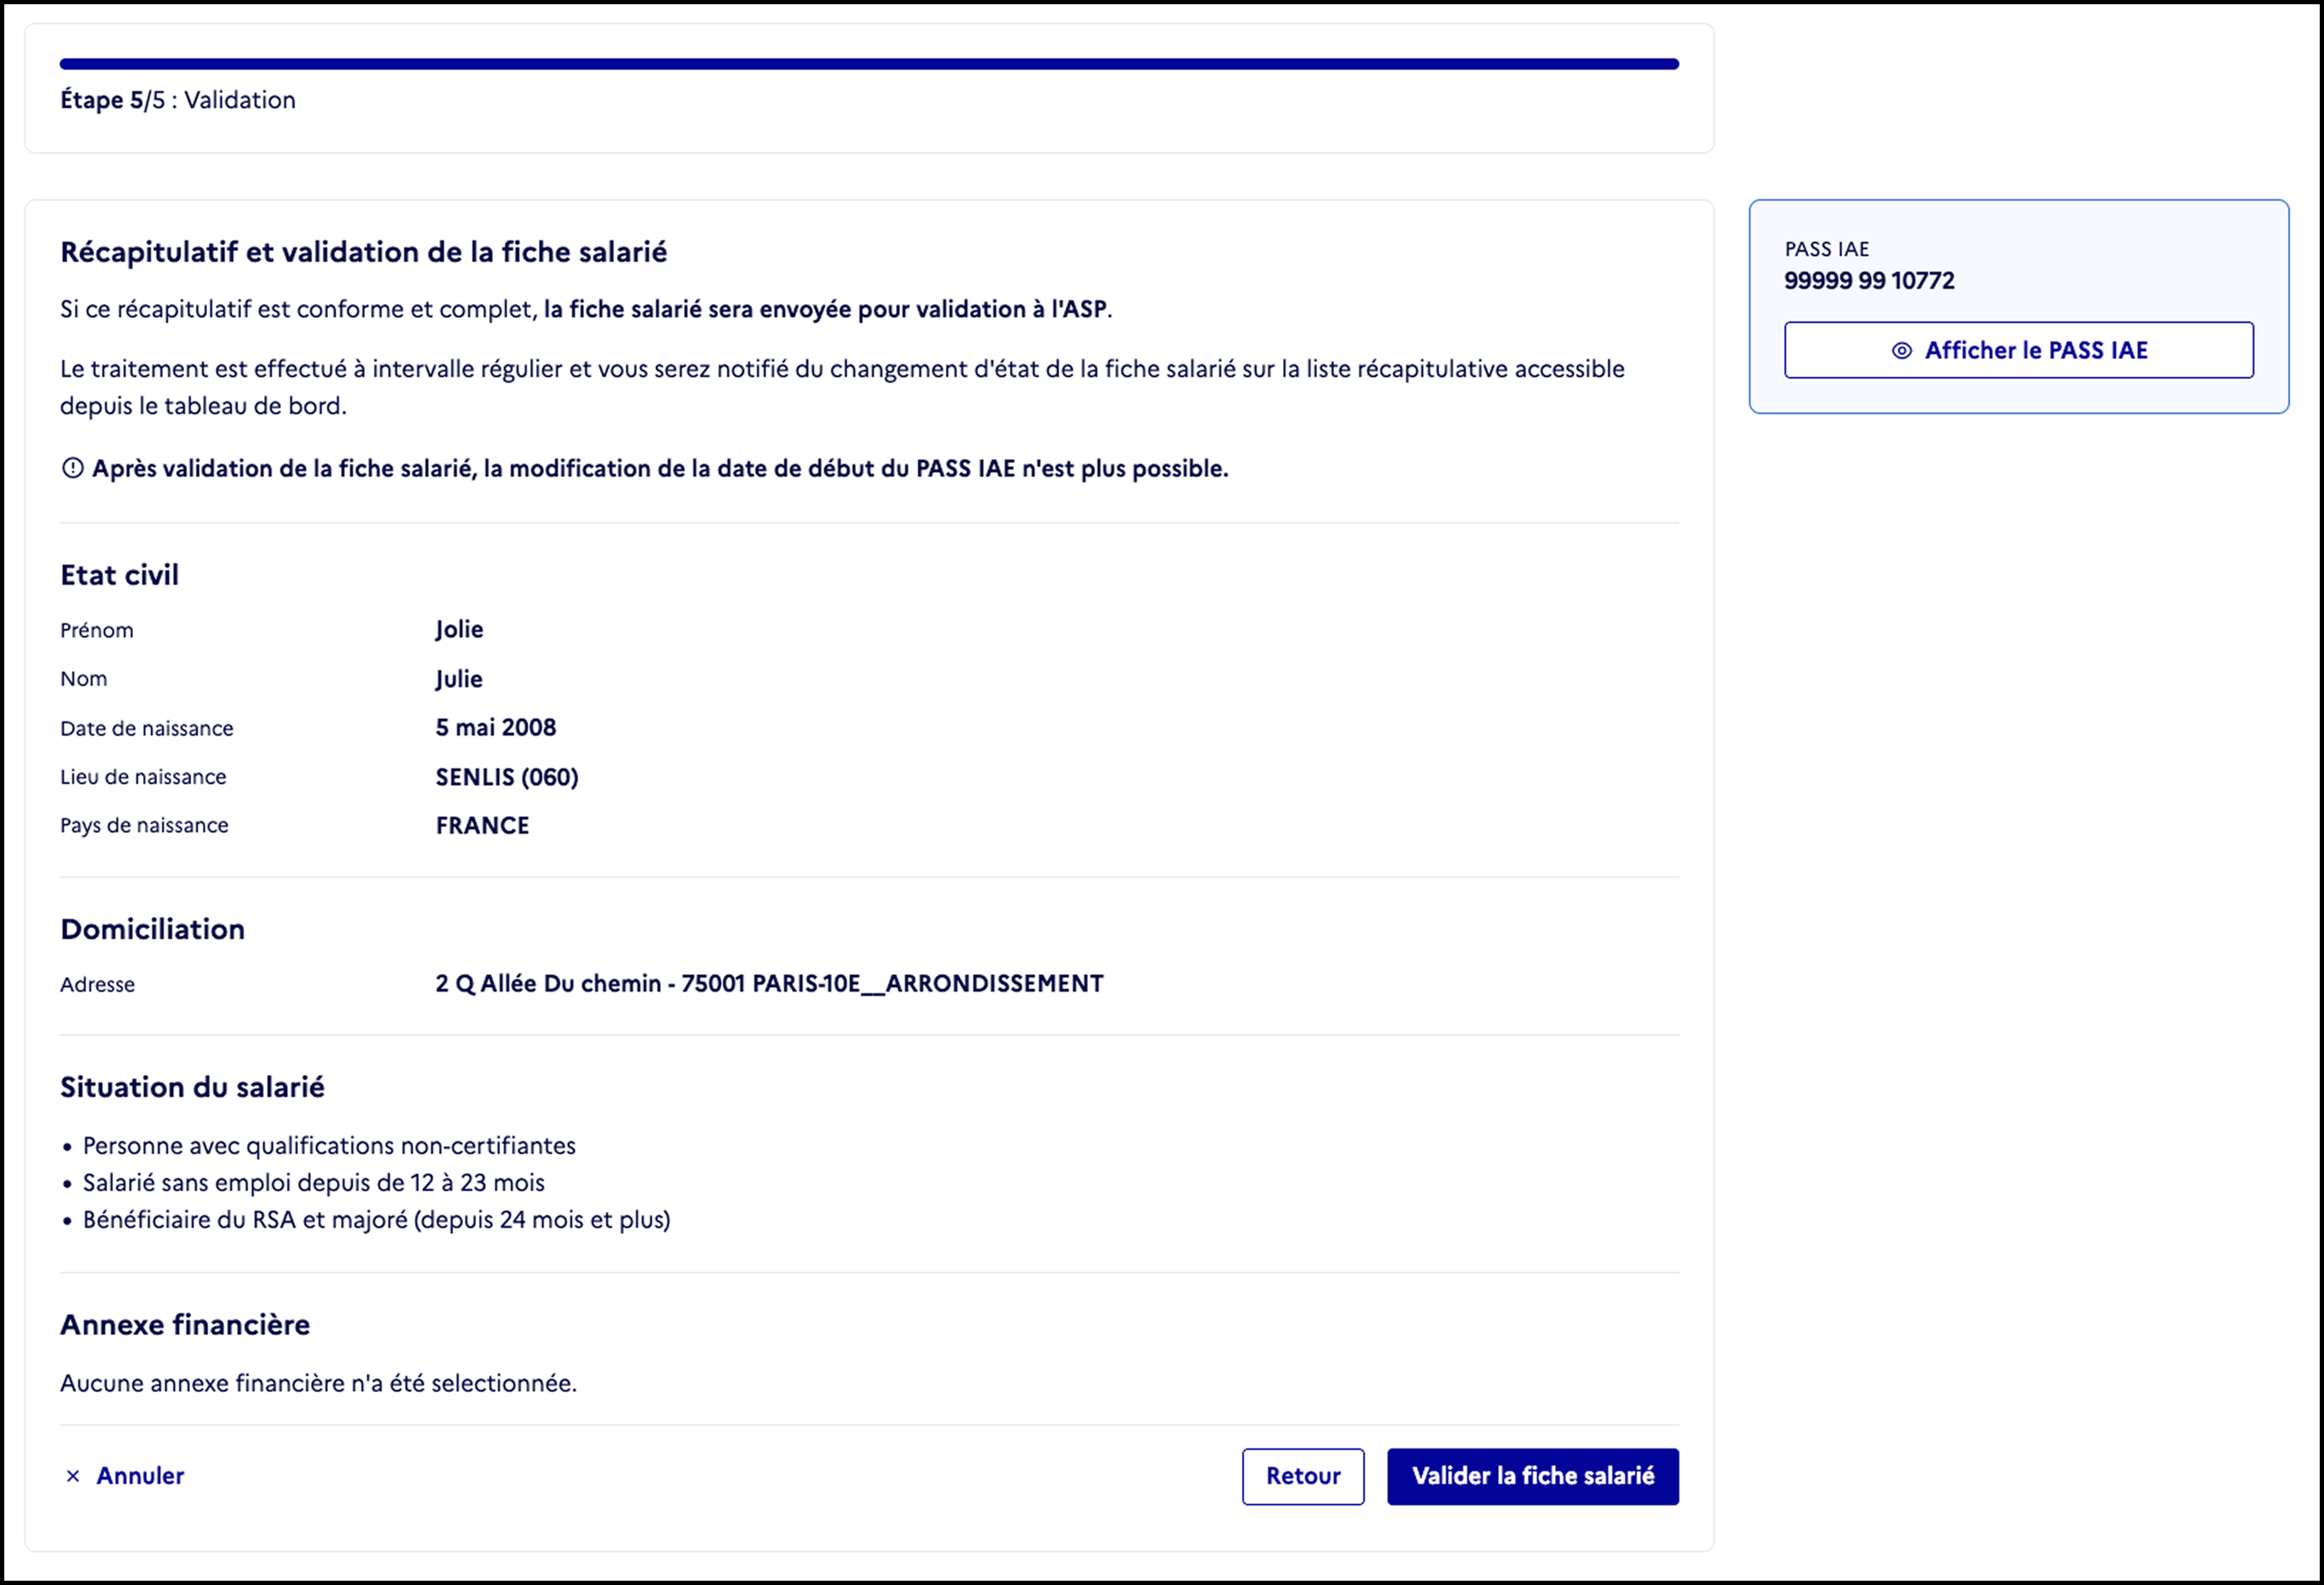Click the first name value Jolie
The height and width of the screenshot is (1585, 2324).
(x=459, y=630)
